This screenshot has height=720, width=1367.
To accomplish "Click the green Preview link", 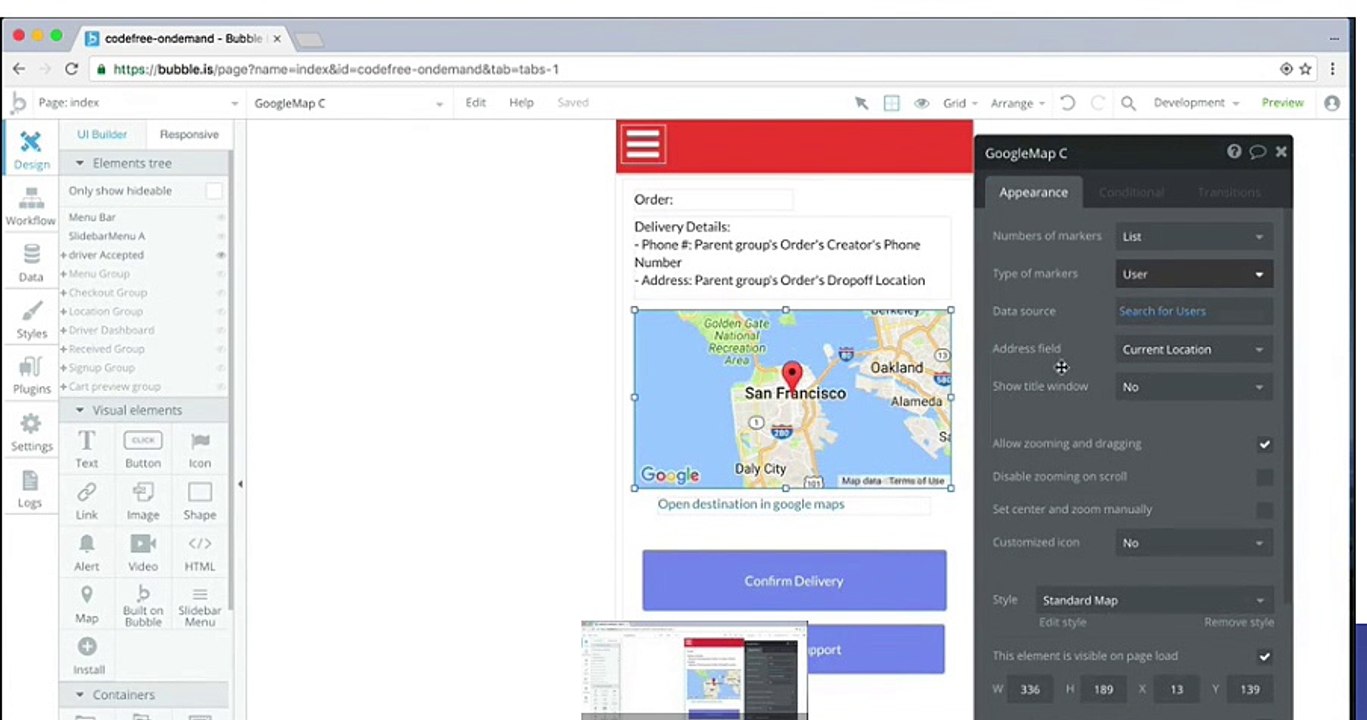I will point(1282,103).
